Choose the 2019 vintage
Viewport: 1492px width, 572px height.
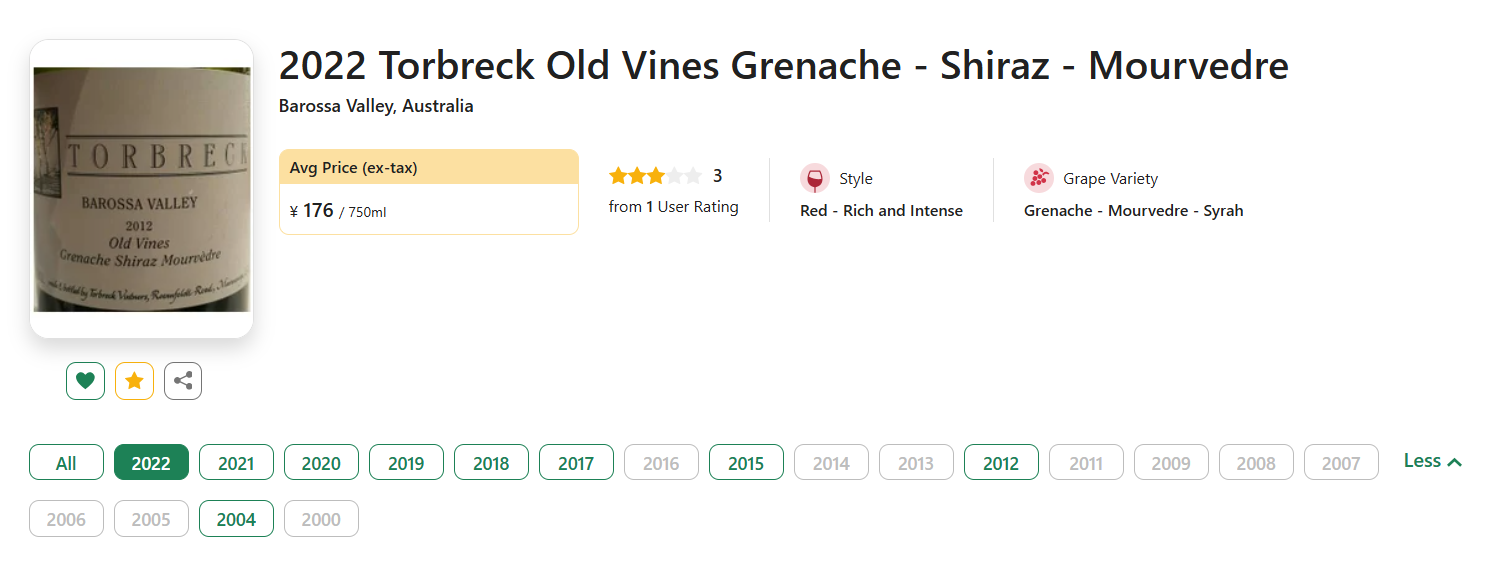pos(406,463)
